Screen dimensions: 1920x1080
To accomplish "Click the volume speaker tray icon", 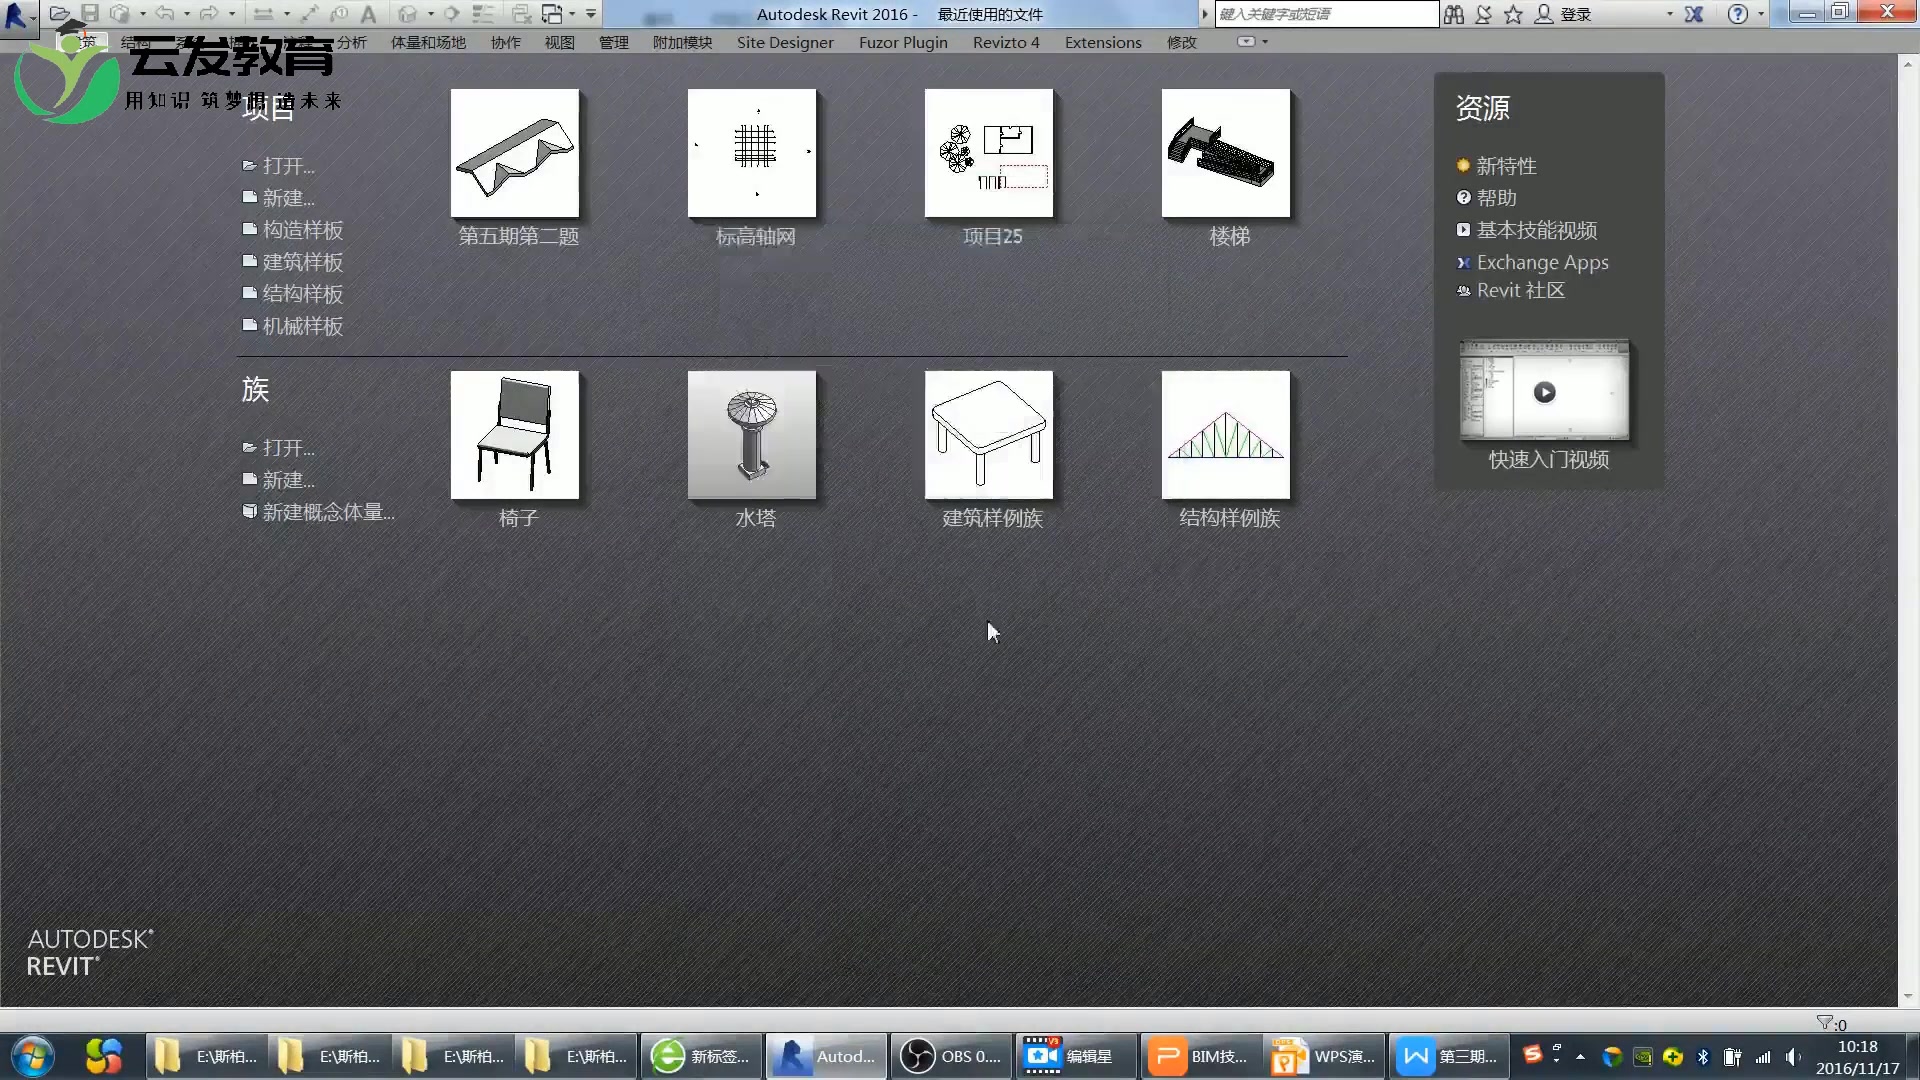I will coord(1793,1056).
